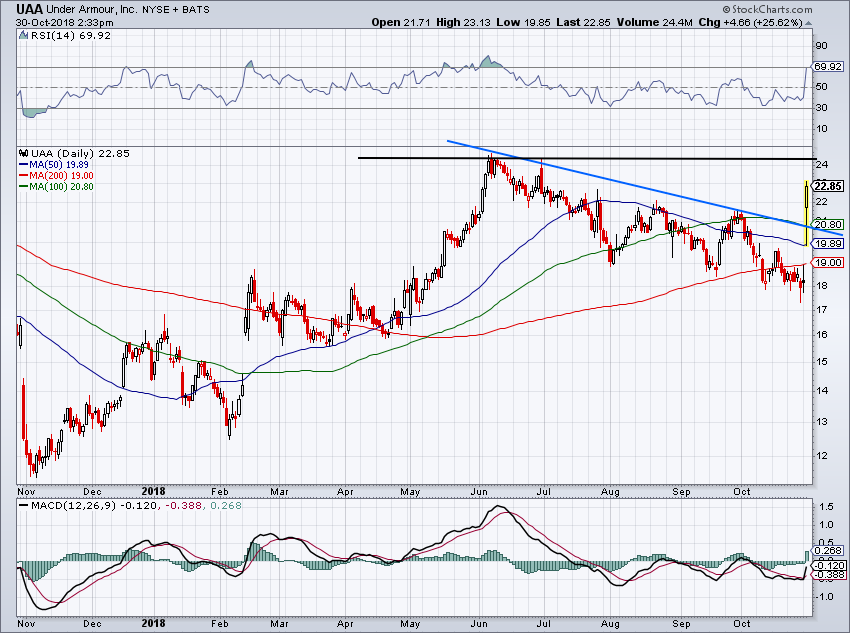Click the yellow highlighted latest candlestick
850x633 pixels.
807,213
